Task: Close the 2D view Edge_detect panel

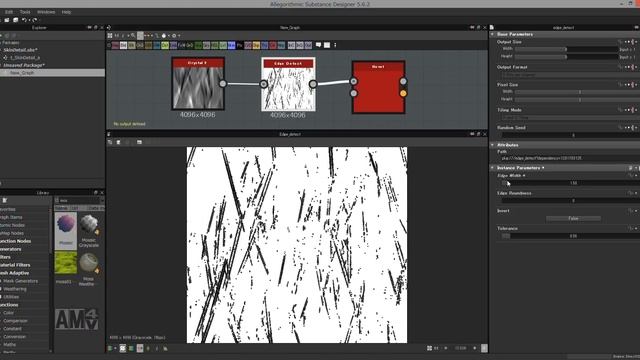Action: click(484, 134)
